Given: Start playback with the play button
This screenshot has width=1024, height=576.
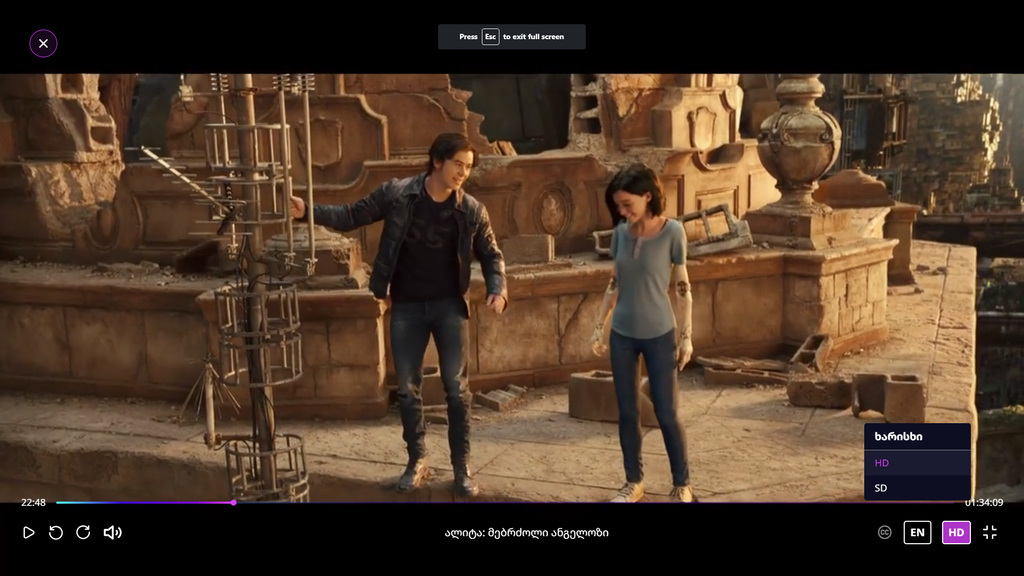Looking at the screenshot, I should coord(29,533).
